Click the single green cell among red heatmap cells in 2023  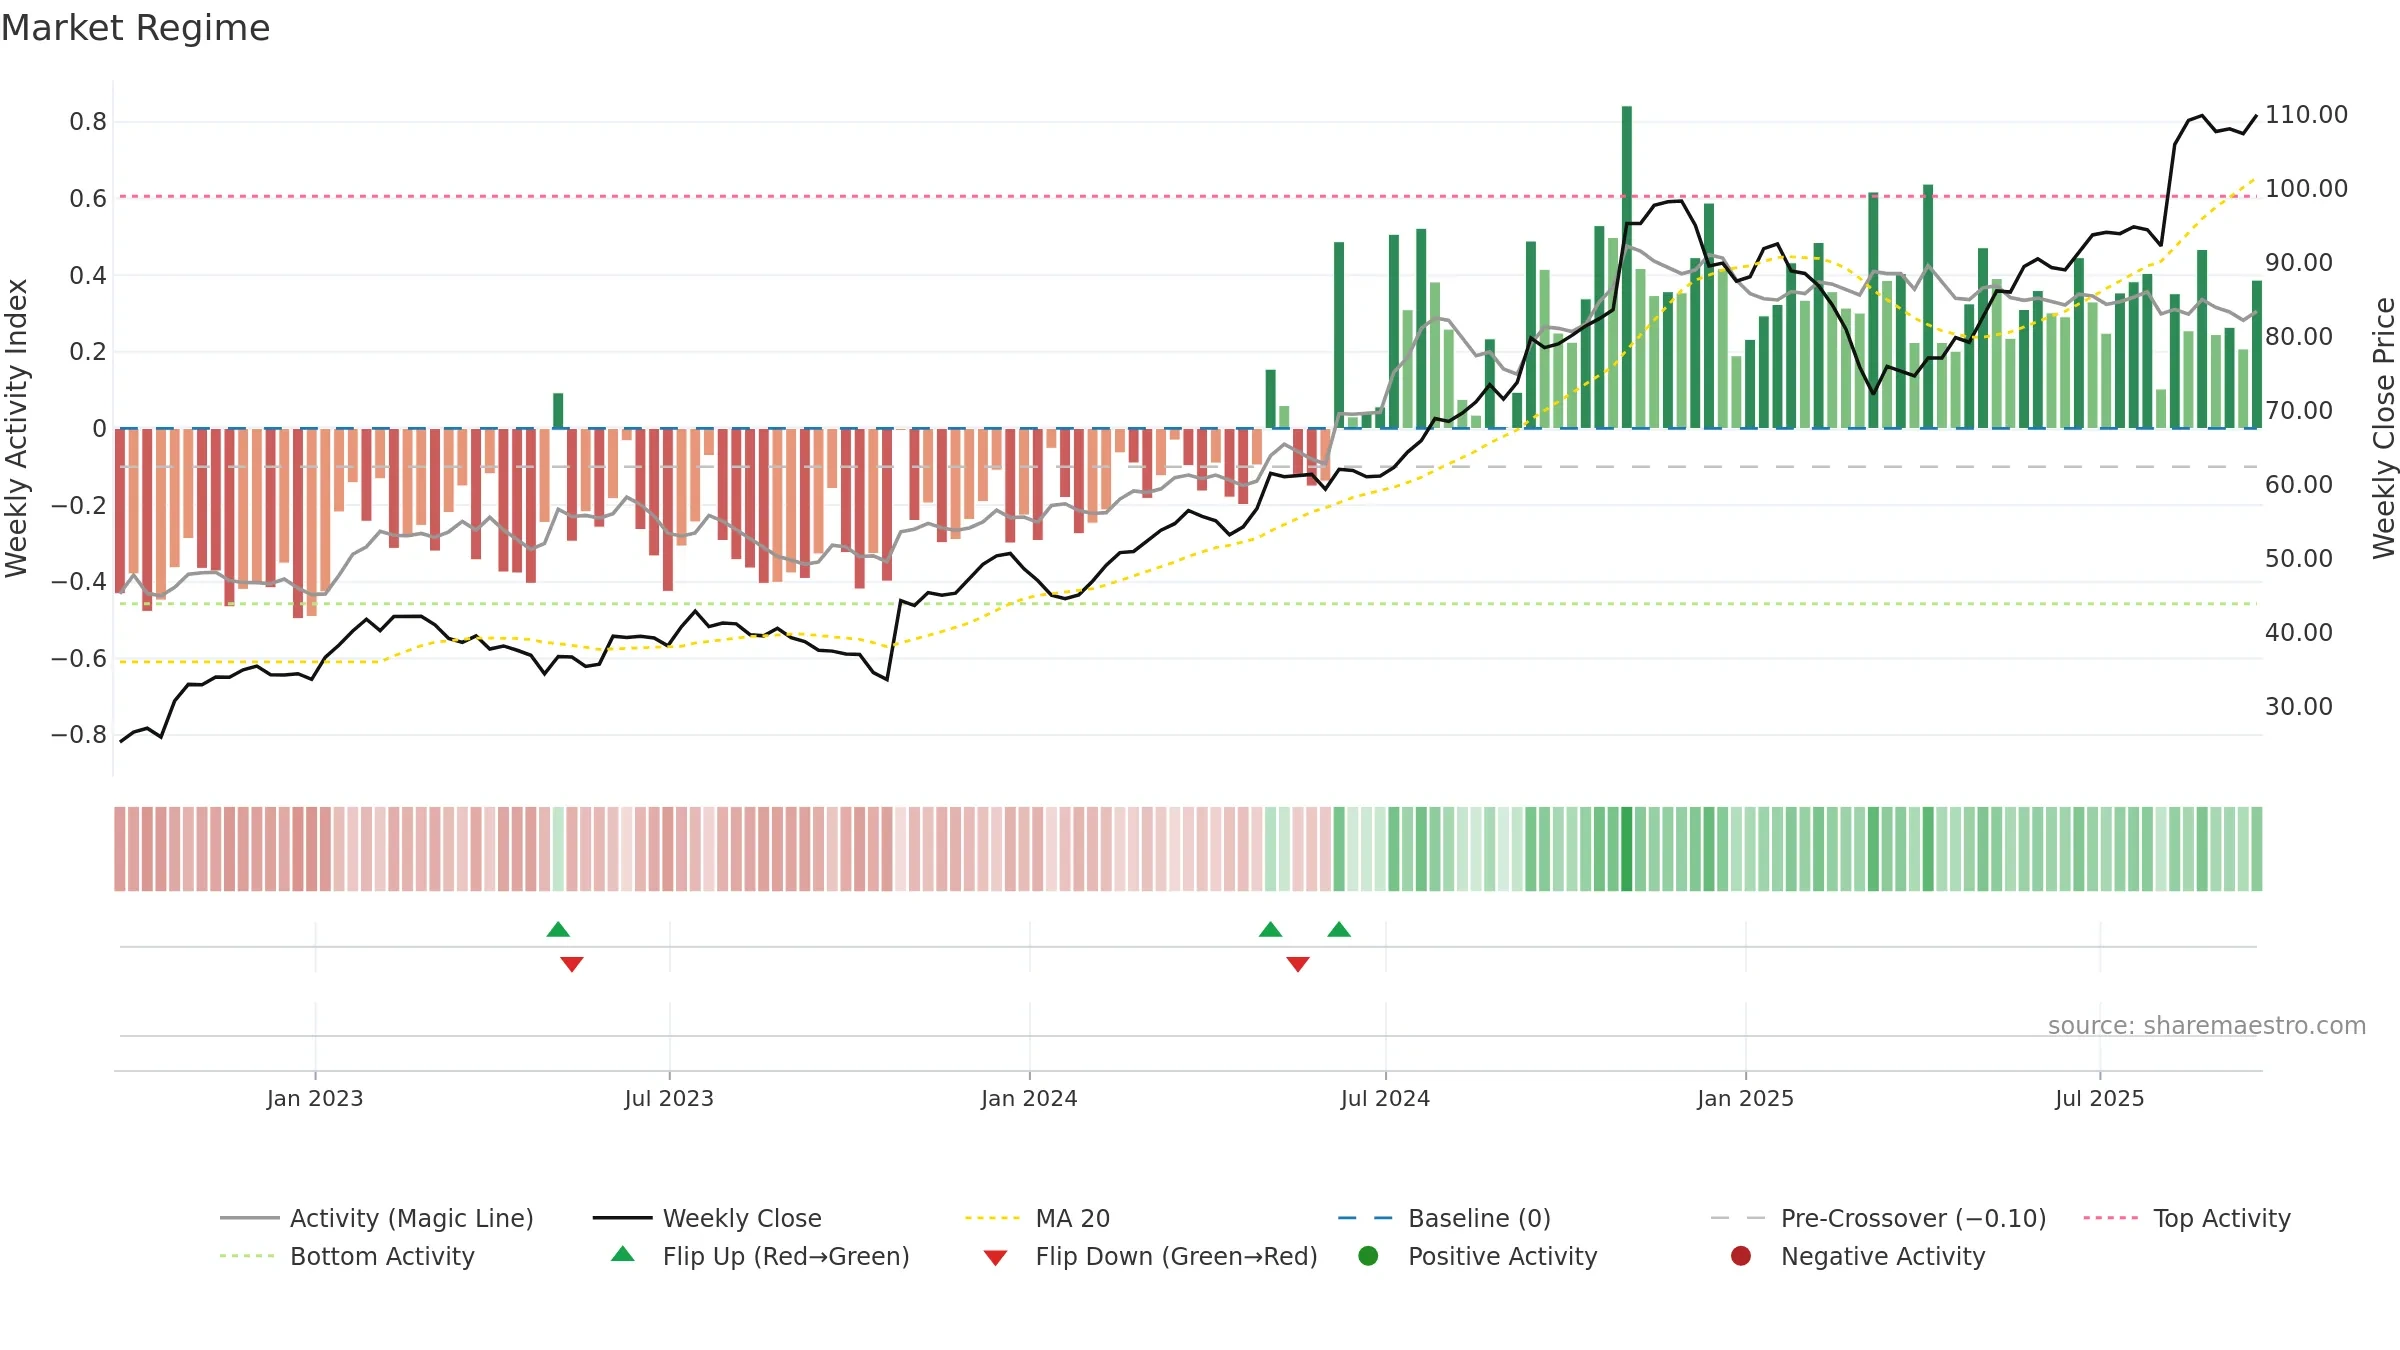pos(558,849)
